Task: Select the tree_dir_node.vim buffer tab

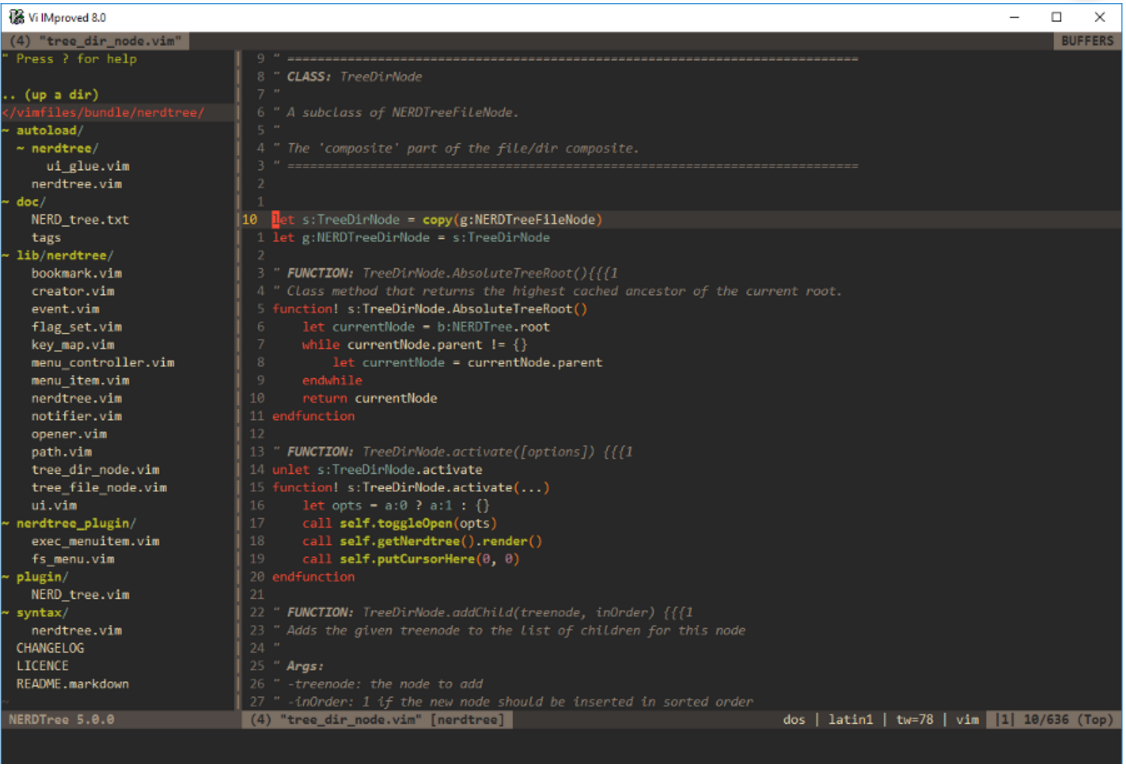Action: pyautogui.click(x=96, y=41)
